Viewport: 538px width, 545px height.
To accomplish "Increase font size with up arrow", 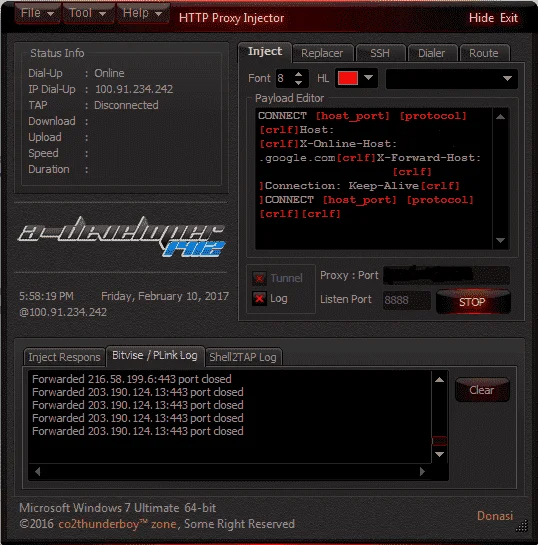I will 298,74.
